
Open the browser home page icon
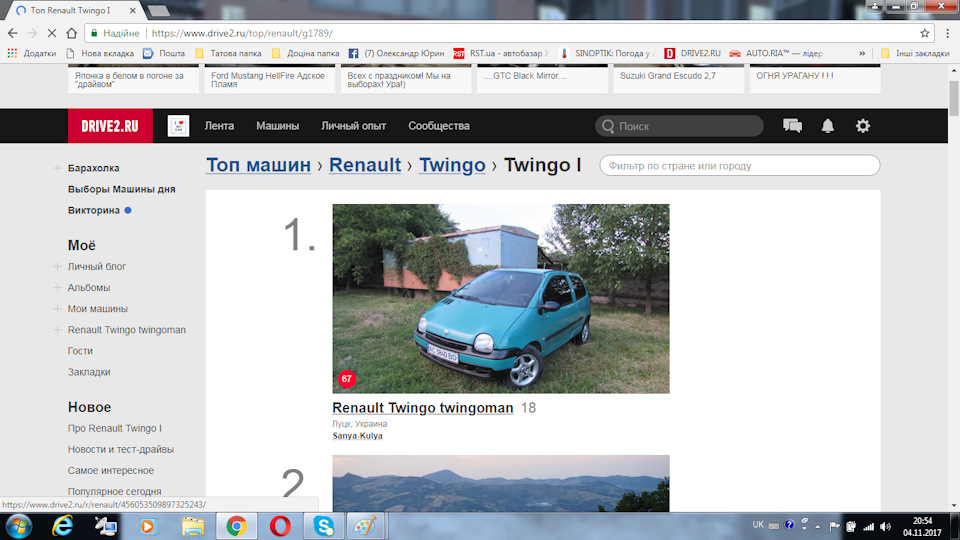pos(72,33)
